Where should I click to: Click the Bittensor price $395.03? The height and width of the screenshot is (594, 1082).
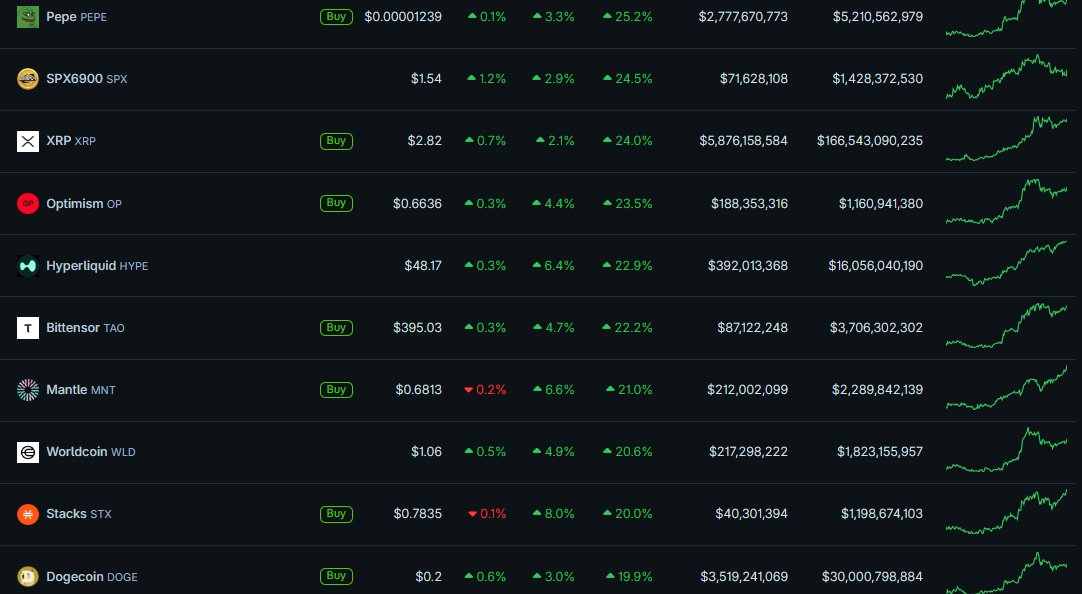pos(417,328)
